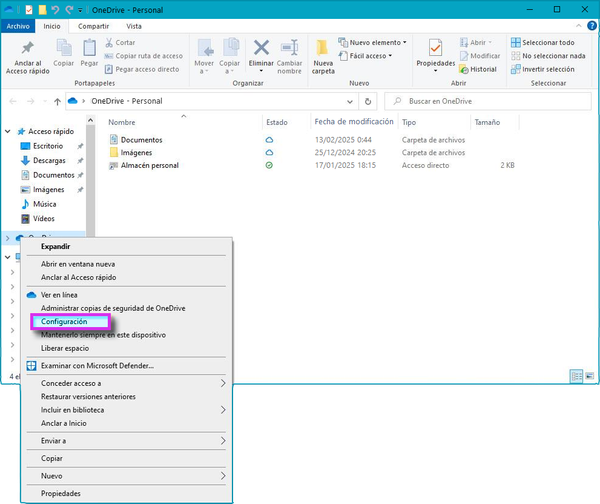Click the Cortar scissors icon
The width and height of the screenshot is (600, 504).
coord(109,42)
